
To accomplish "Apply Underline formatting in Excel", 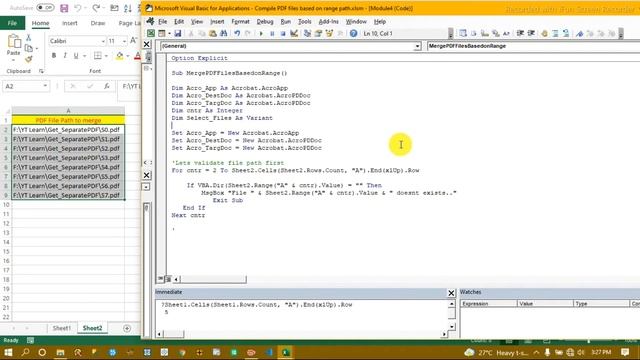I will coord(76,56).
